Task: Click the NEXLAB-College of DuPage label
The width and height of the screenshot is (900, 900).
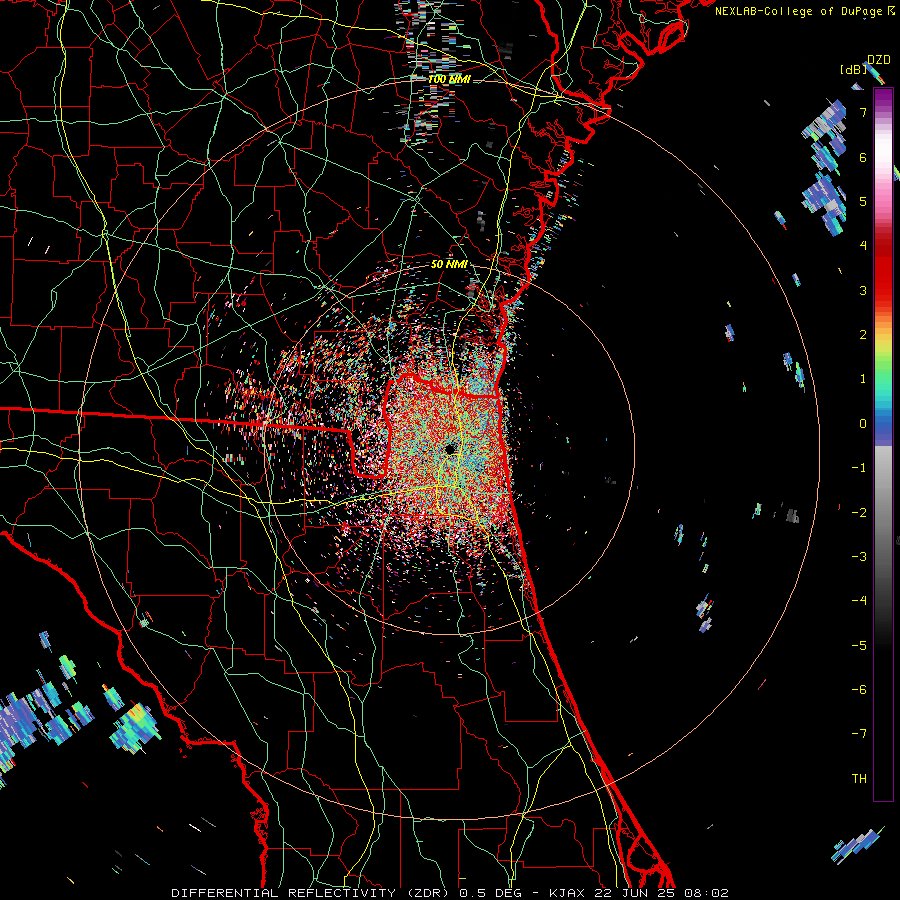Action: (805, 11)
